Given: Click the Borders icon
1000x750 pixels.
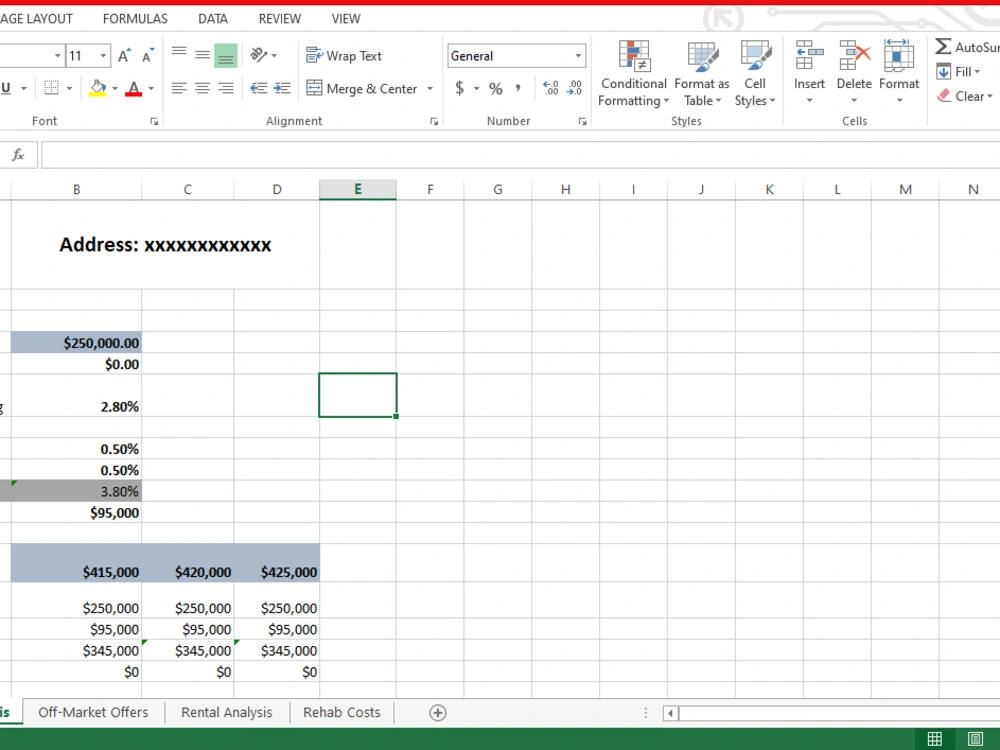Looking at the screenshot, I should 52,88.
